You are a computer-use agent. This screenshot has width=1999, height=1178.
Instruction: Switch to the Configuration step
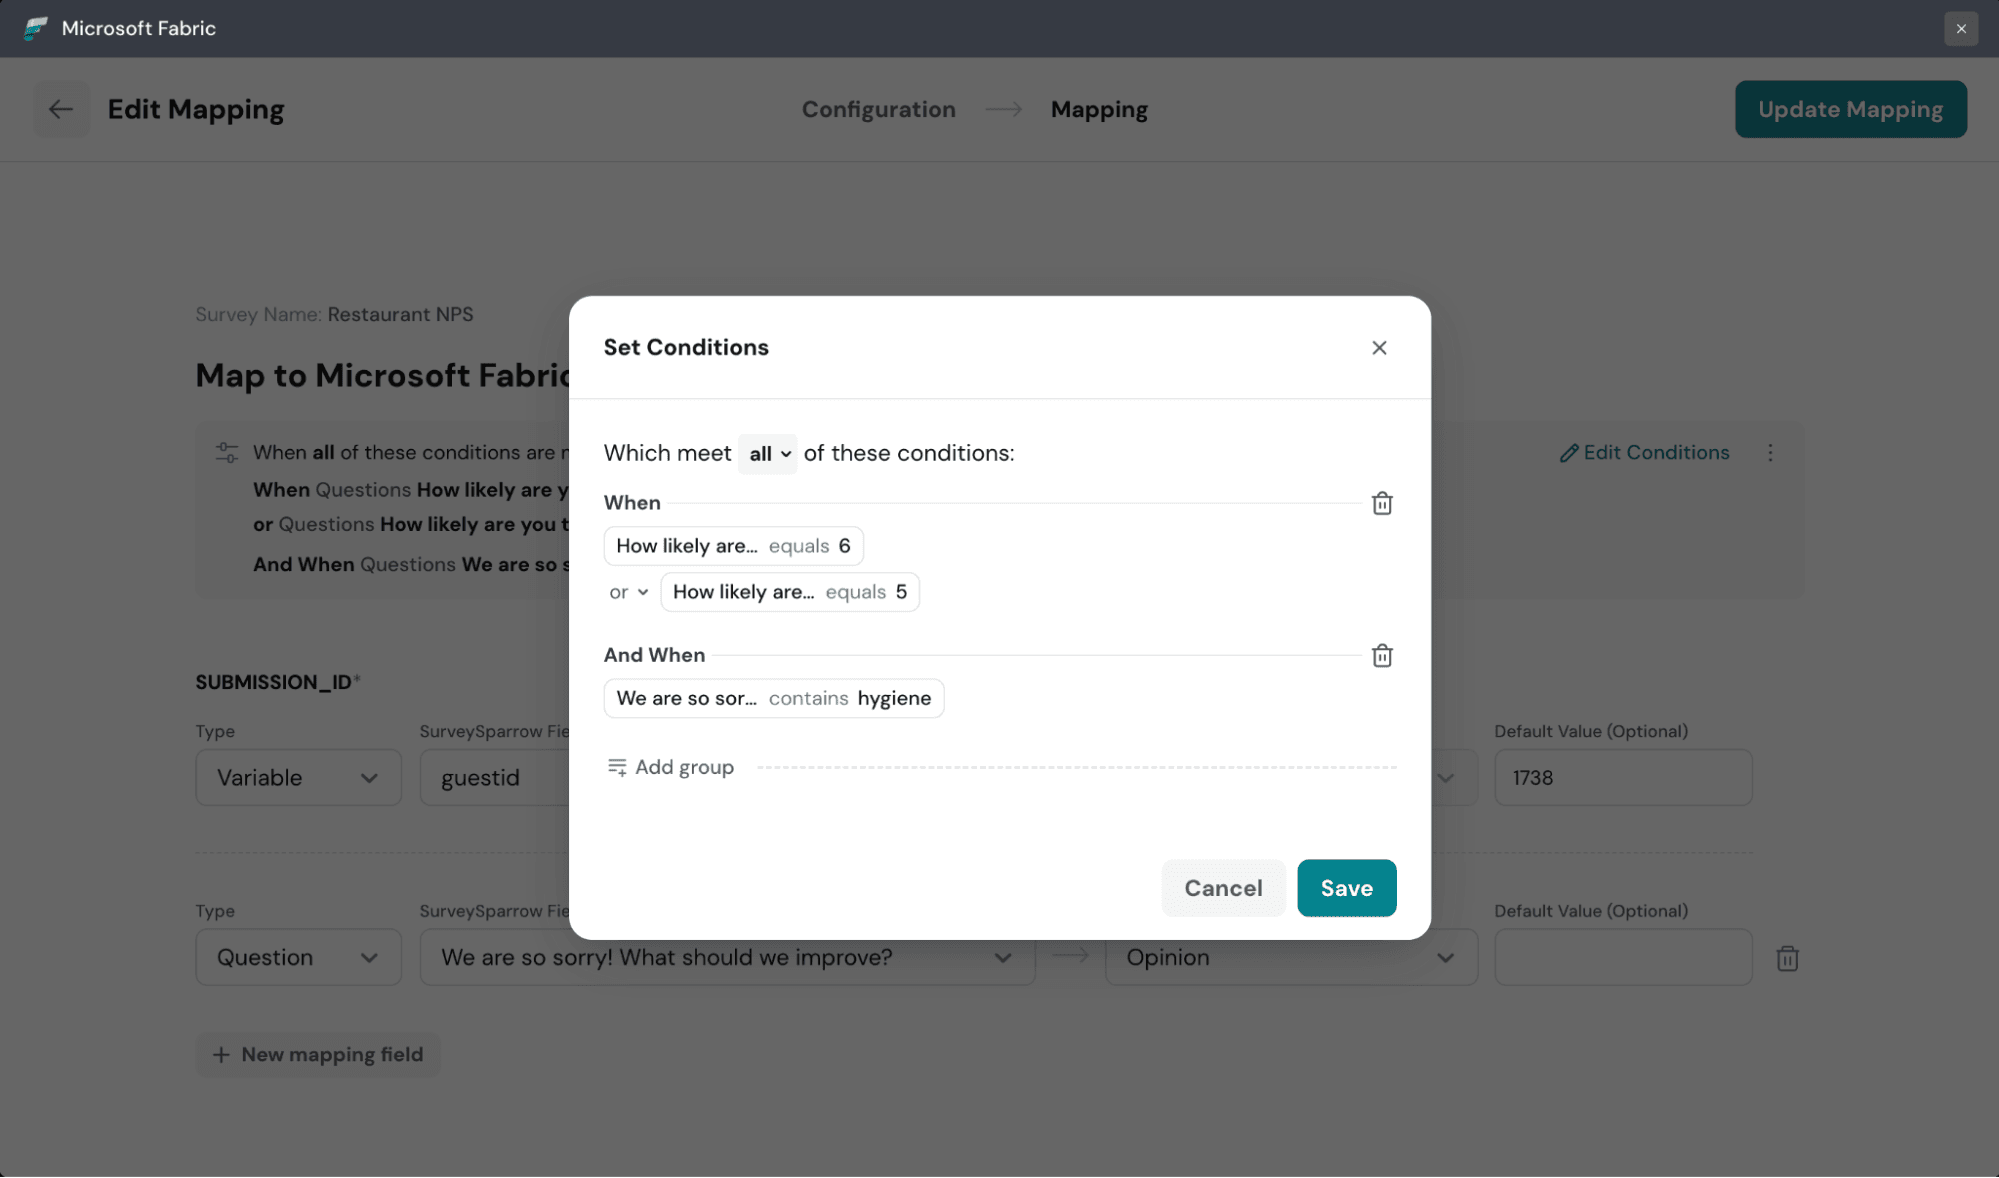click(878, 109)
